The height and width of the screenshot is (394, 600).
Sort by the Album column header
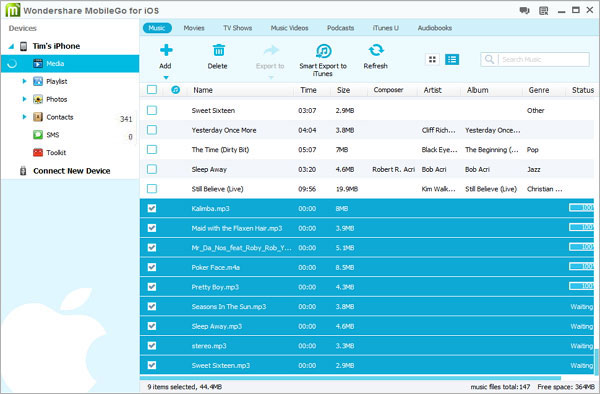pos(478,90)
